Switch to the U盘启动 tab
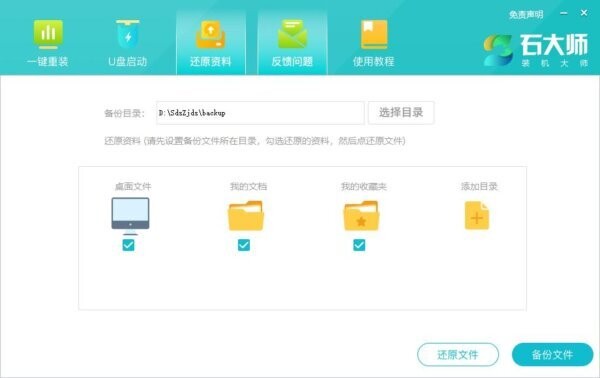600x378 pixels. click(128, 43)
